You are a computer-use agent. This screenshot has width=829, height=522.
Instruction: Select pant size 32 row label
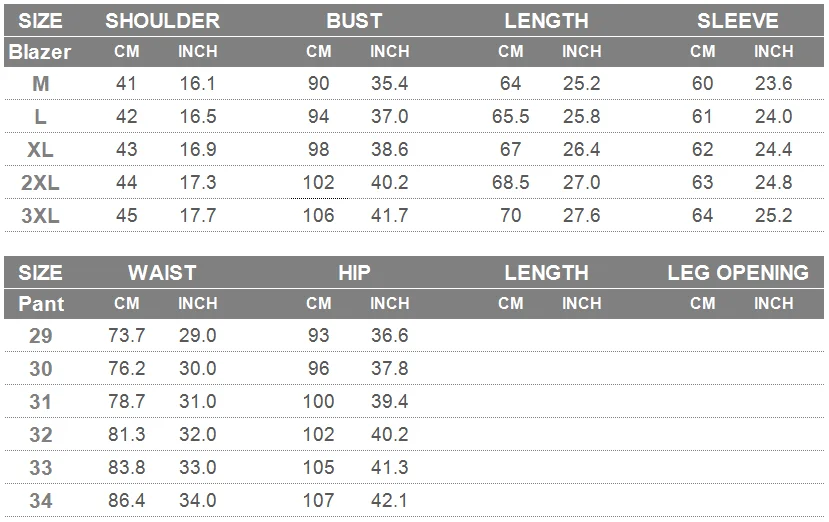[x=41, y=434]
